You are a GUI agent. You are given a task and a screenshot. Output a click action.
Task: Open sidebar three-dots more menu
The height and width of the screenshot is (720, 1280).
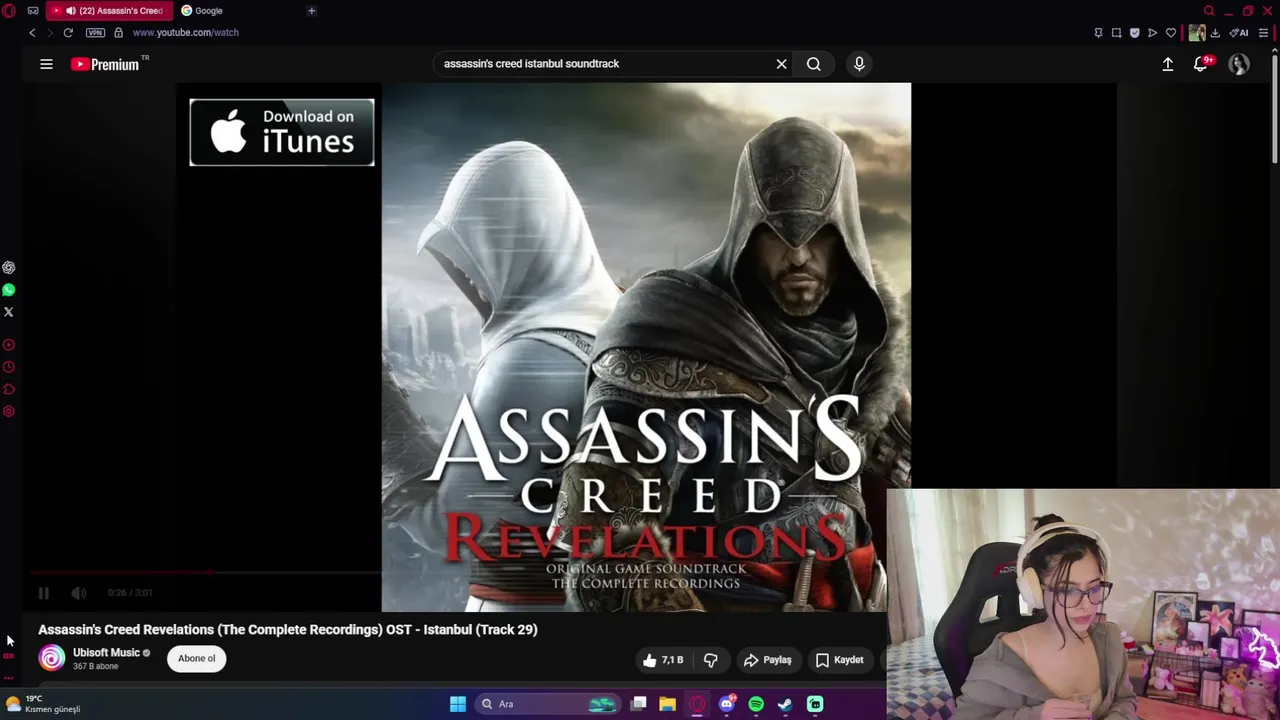click(x=9, y=677)
